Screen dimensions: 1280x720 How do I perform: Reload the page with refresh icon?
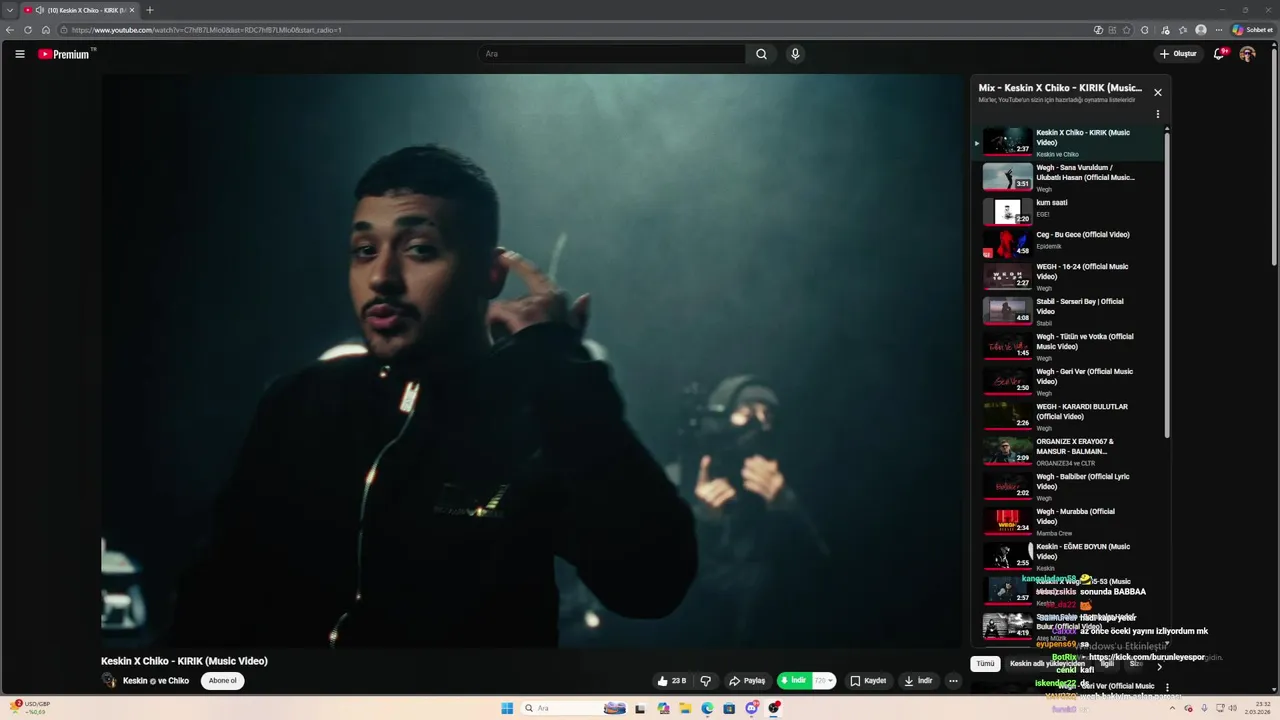pos(28,30)
